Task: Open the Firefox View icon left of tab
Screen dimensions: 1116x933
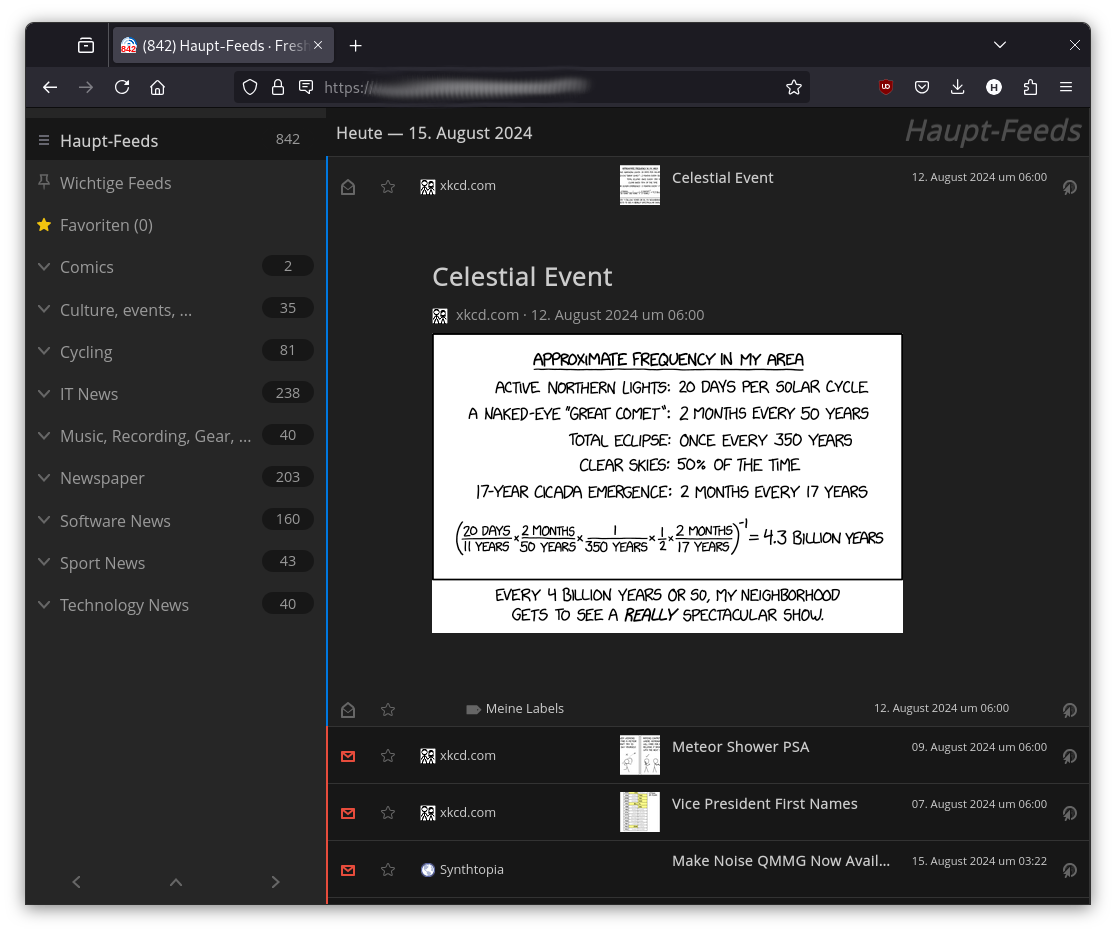Action: click(85, 46)
